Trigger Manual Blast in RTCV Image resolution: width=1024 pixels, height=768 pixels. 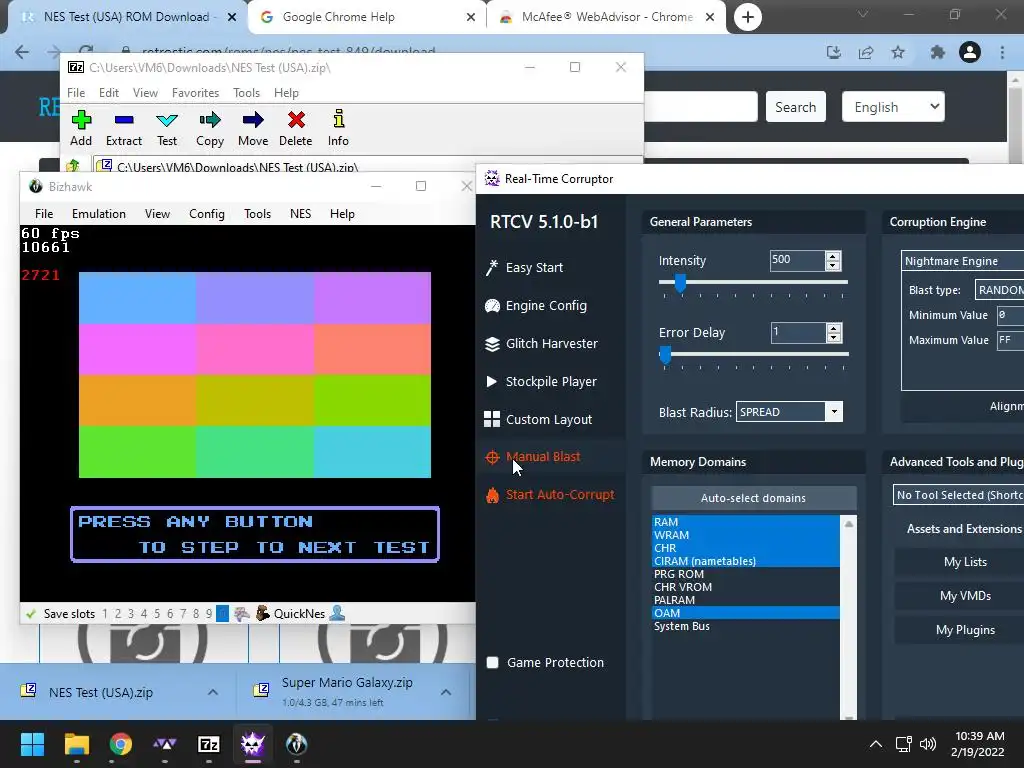533,457
